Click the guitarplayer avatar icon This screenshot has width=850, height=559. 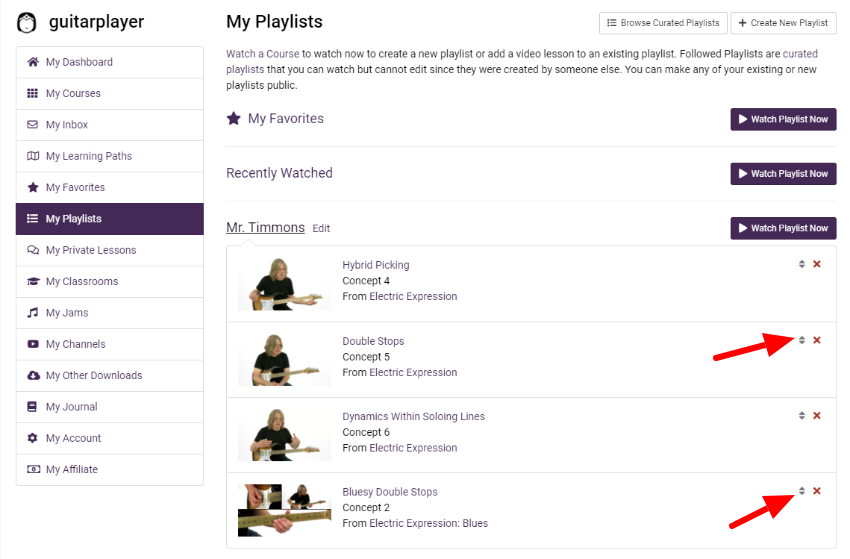tap(27, 22)
